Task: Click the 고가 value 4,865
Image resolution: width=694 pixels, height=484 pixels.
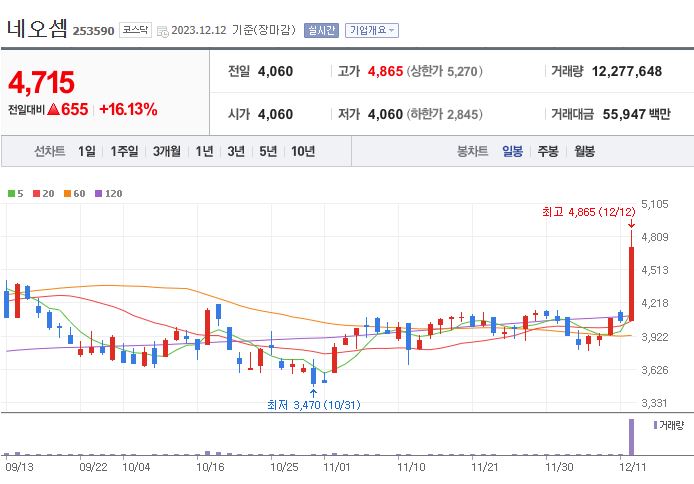Action: pyautogui.click(x=385, y=71)
